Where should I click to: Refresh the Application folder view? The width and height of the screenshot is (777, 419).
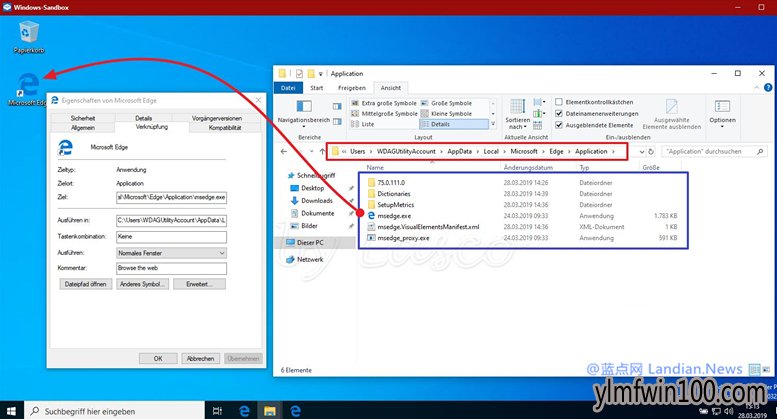651,152
